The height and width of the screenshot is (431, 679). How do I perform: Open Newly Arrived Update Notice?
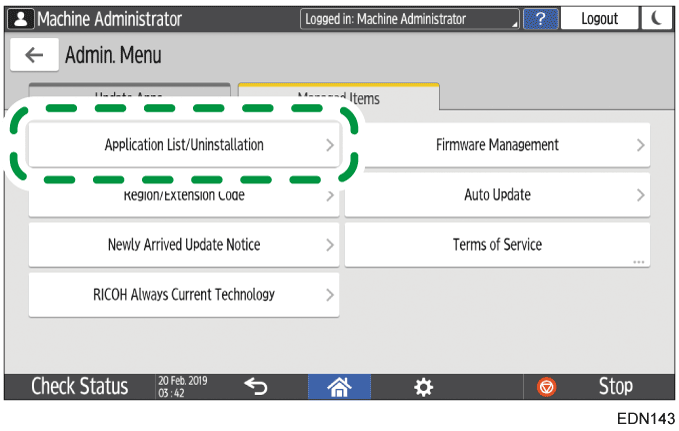point(184,244)
